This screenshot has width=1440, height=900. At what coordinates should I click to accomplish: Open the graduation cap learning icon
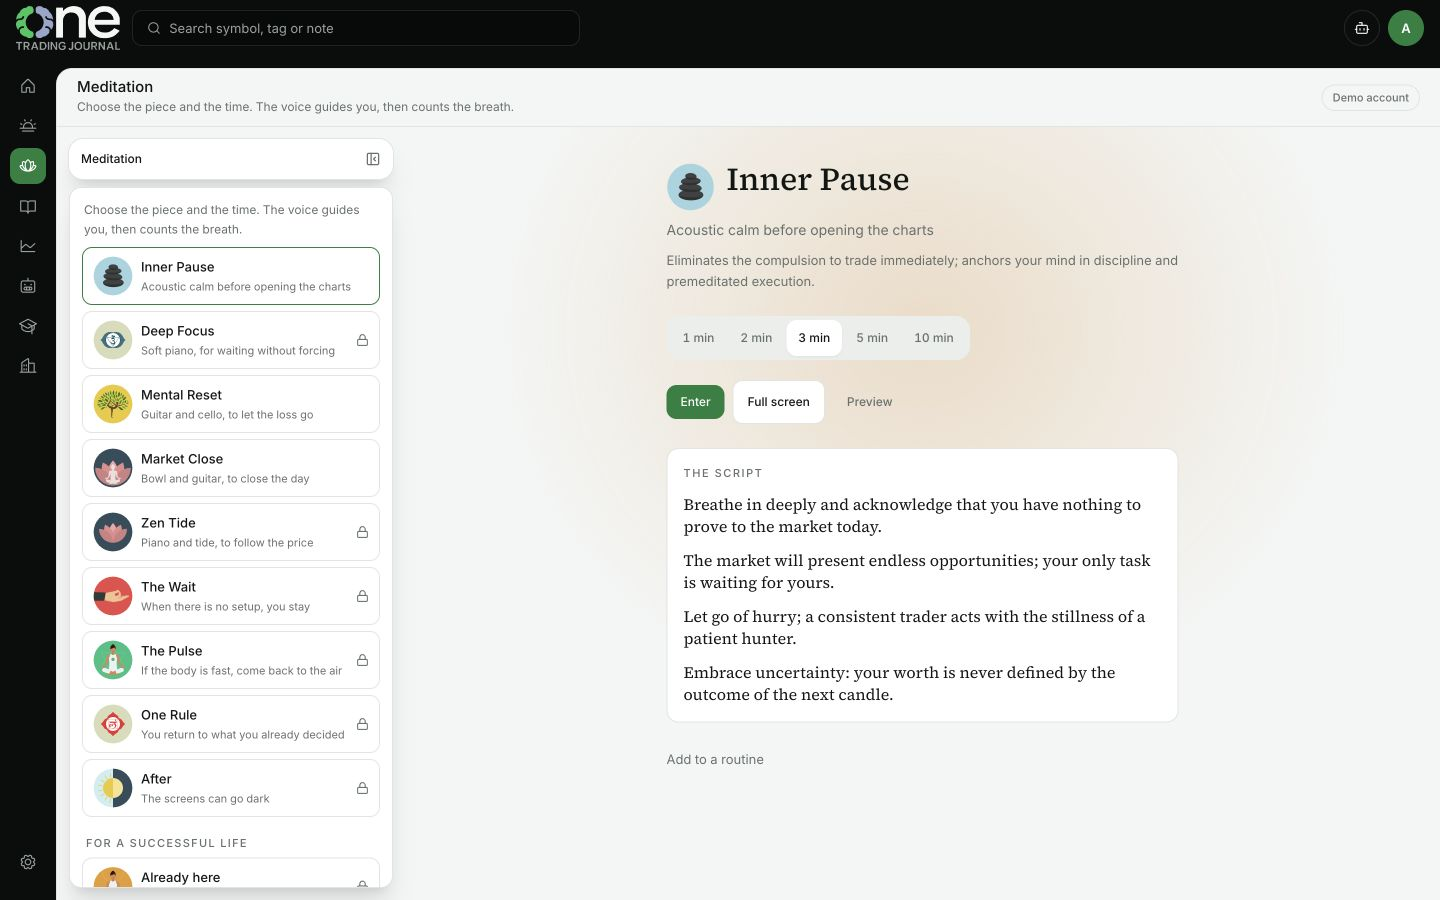click(x=28, y=326)
